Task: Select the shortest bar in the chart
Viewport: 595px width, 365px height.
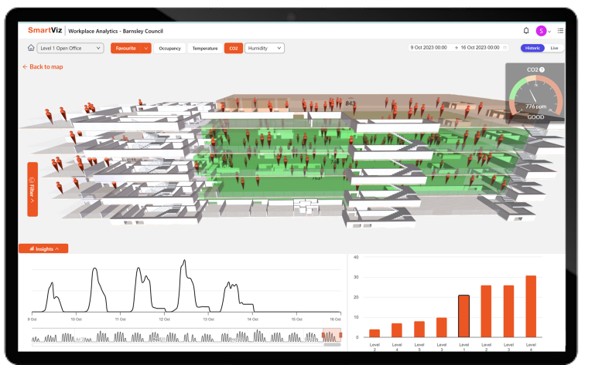Action: (375, 333)
